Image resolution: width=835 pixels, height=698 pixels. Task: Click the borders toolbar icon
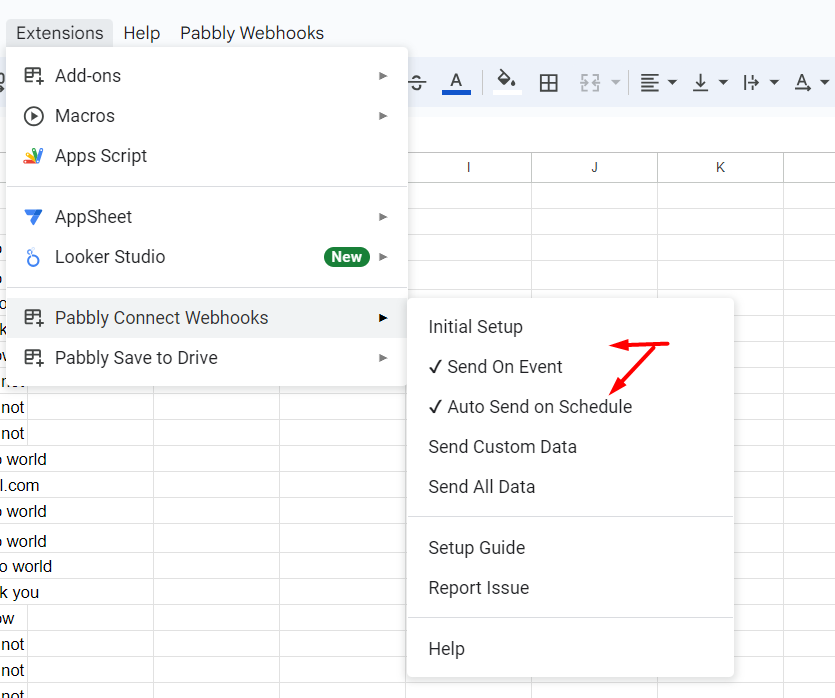click(548, 83)
